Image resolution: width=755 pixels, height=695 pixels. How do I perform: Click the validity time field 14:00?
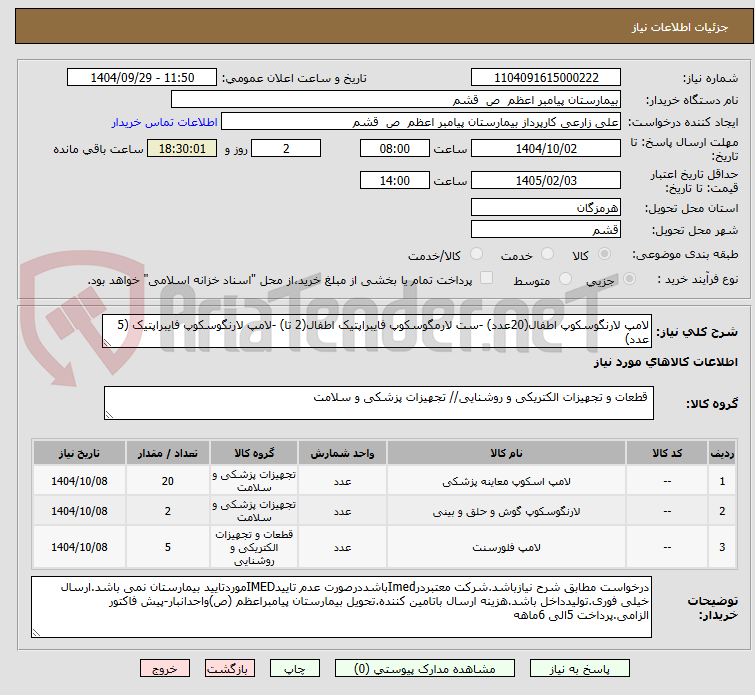395,181
